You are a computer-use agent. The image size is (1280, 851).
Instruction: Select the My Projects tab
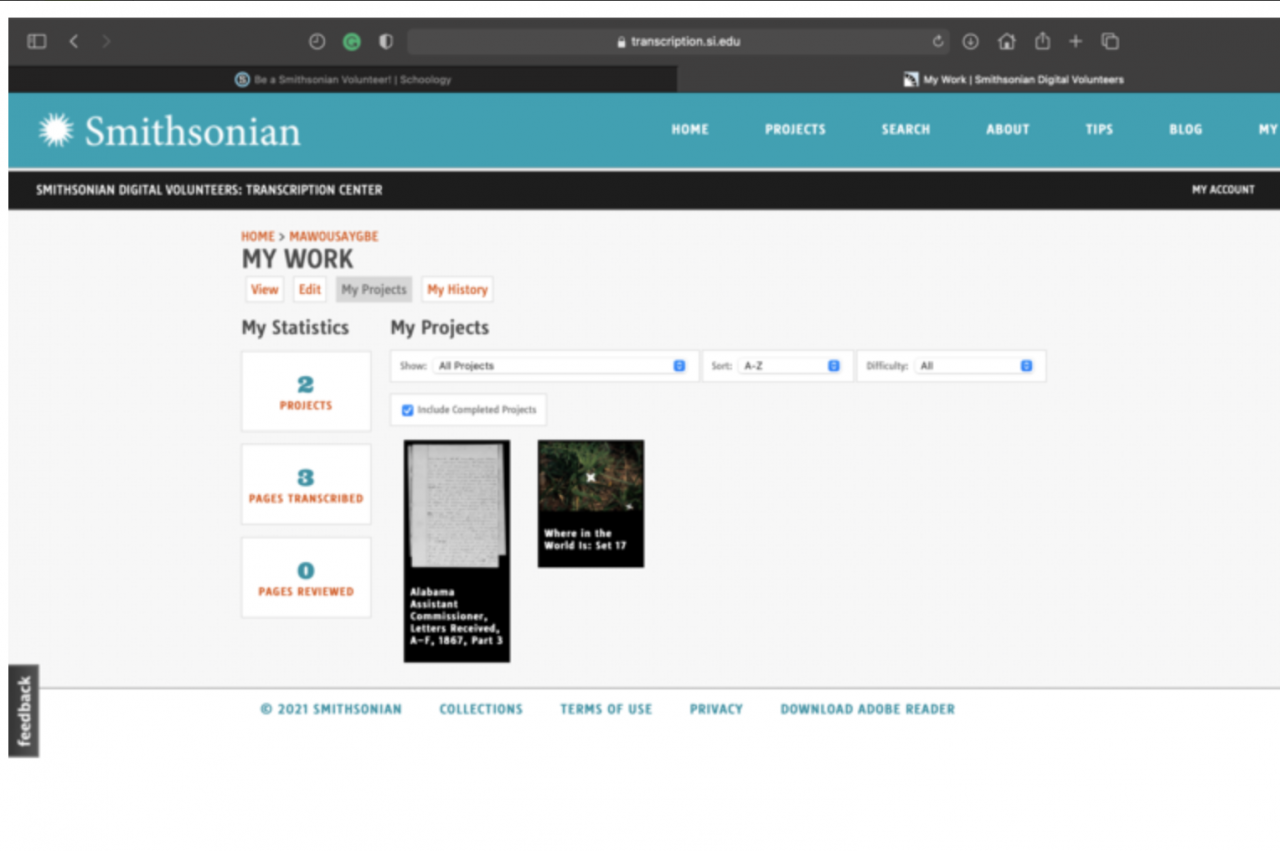click(374, 289)
